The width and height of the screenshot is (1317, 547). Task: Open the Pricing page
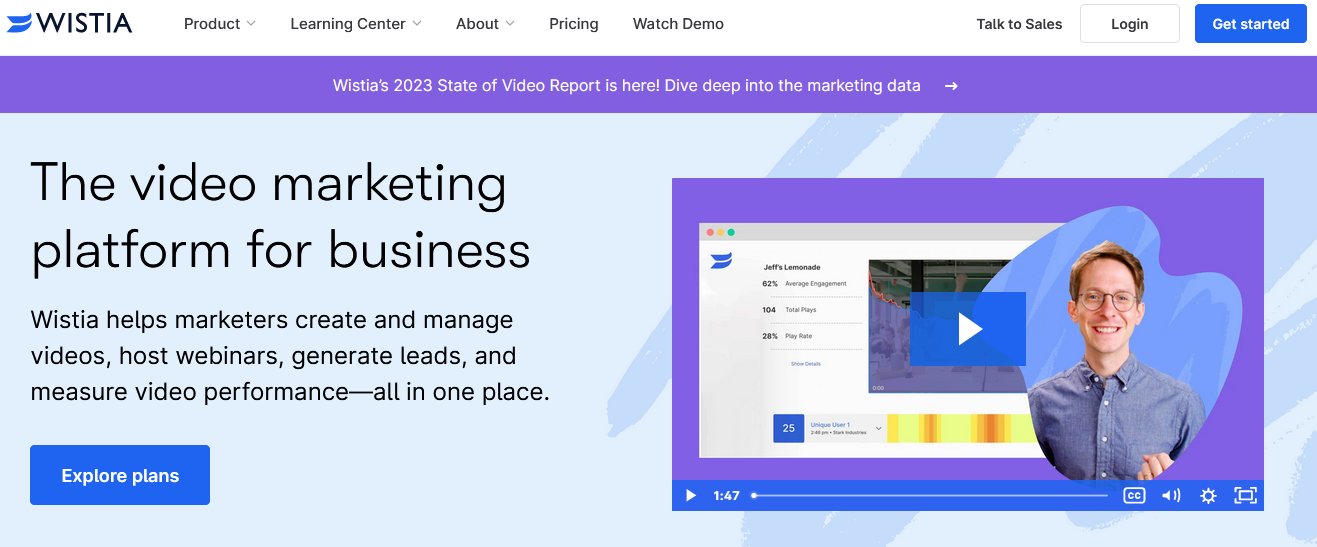(x=574, y=23)
